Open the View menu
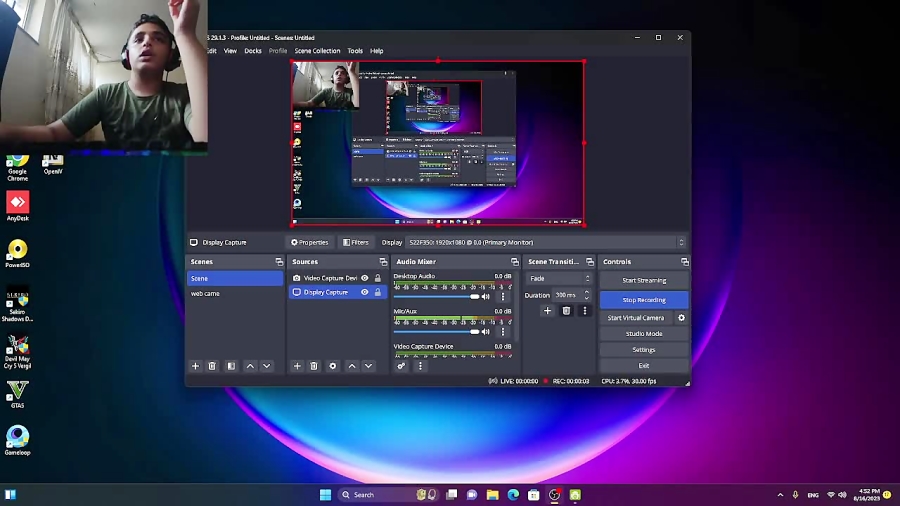Image resolution: width=900 pixels, height=506 pixels. coord(230,51)
